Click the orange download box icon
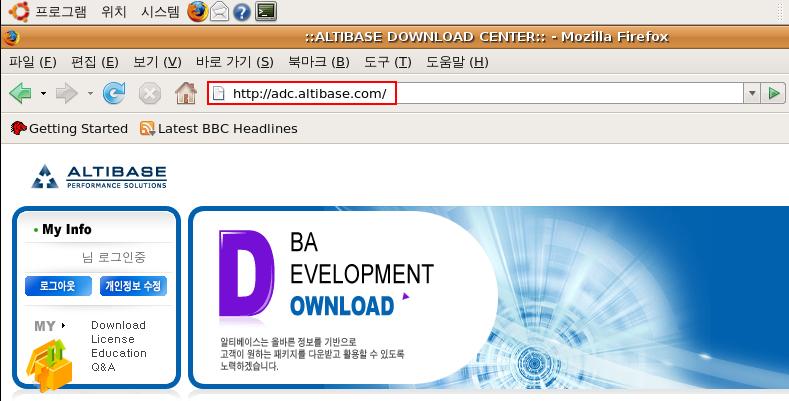The height and width of the screenshot is (401, 789). point(49,365)
